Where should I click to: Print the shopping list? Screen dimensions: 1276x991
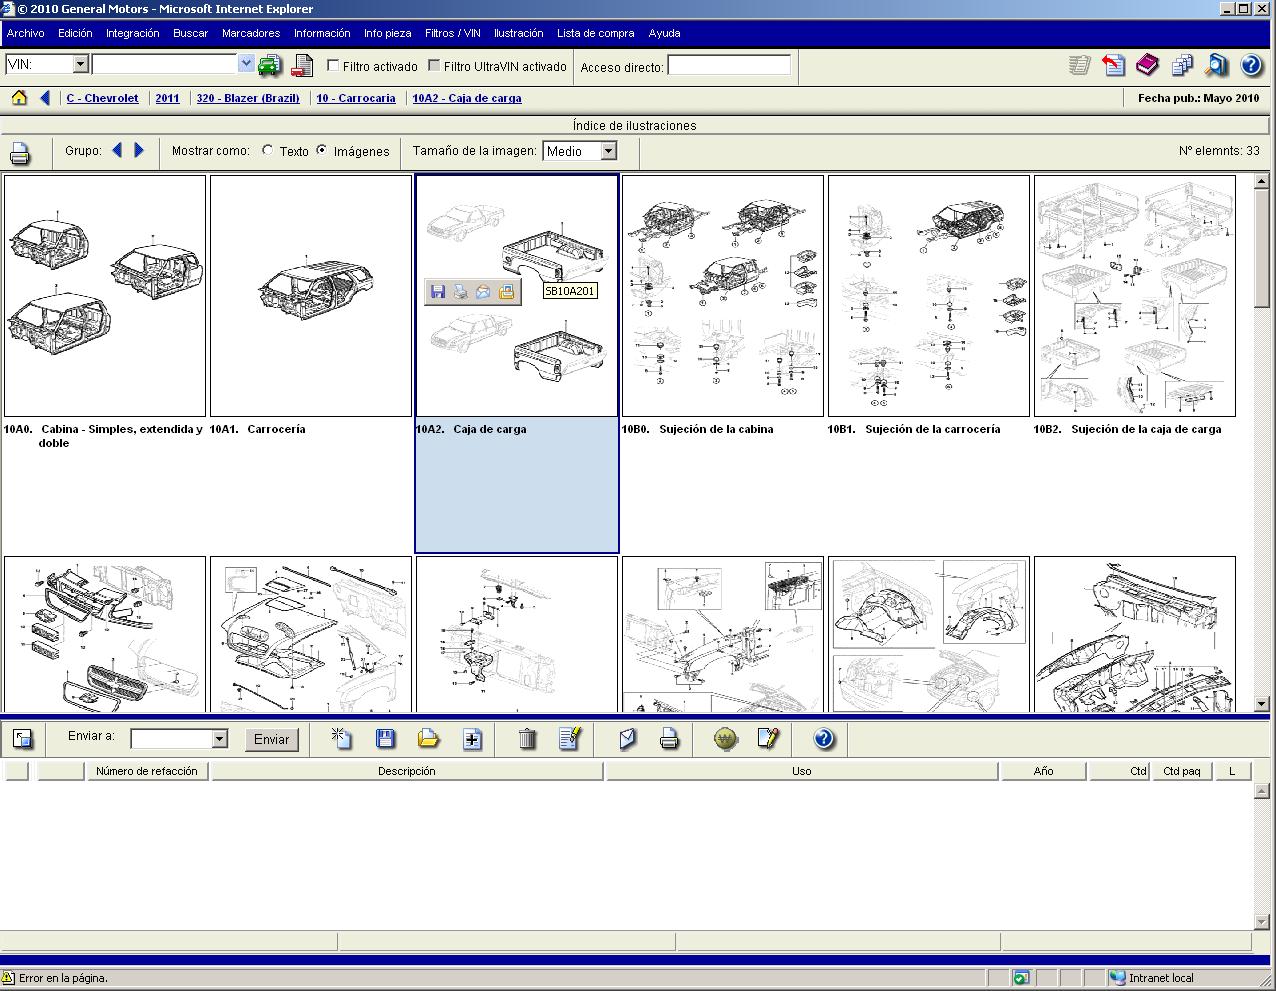point(670,739)
